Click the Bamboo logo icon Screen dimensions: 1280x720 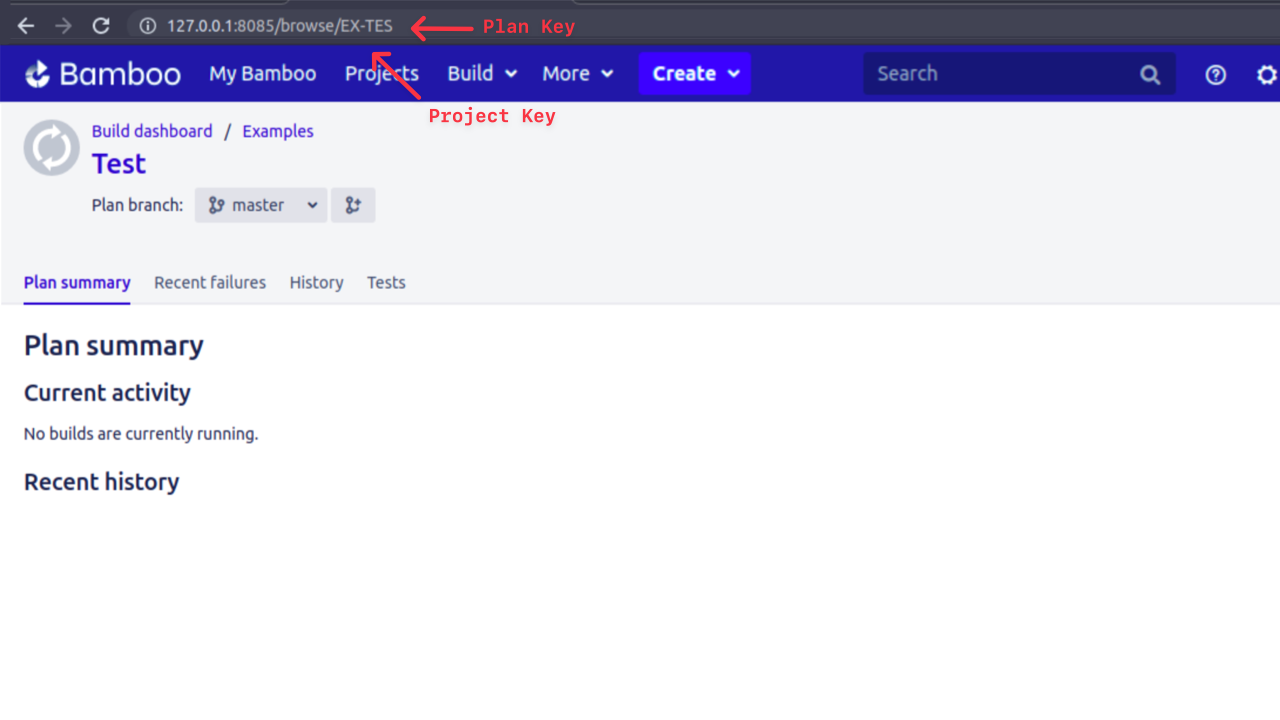coord(37,74)
